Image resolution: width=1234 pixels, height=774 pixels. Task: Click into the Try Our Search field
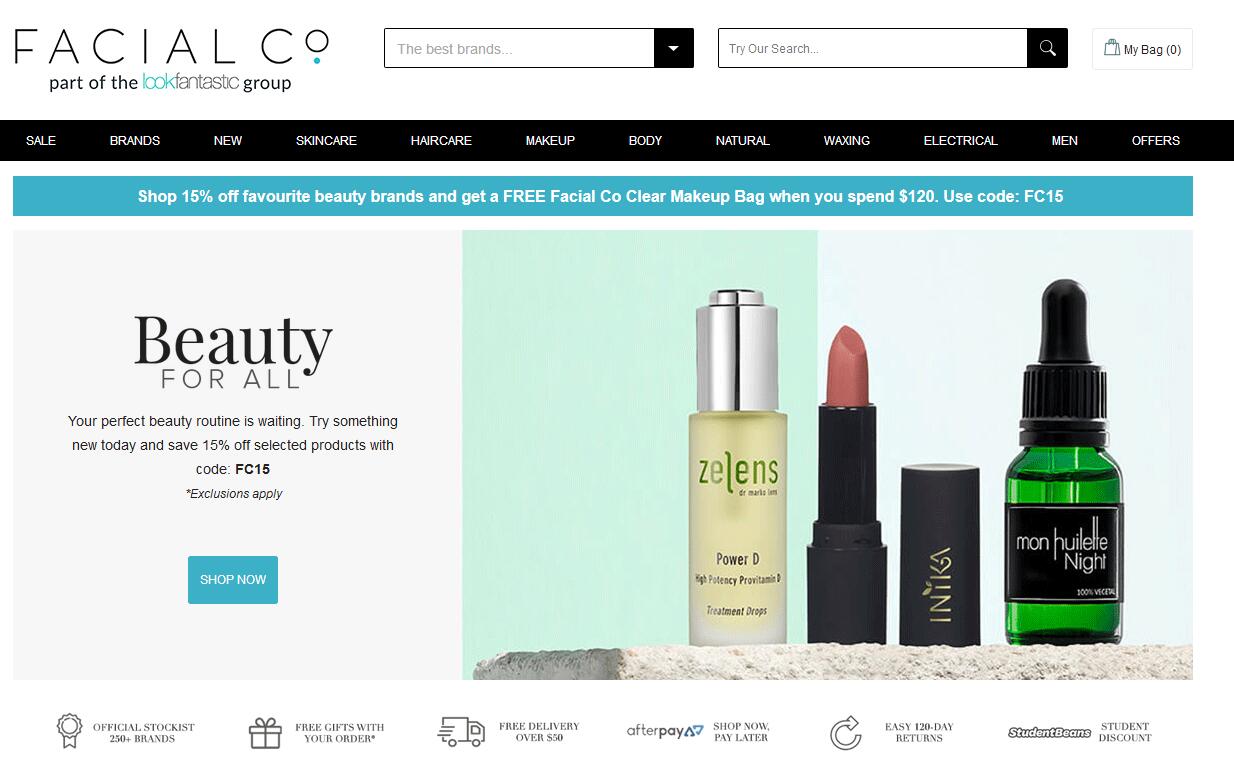pos(873,48)
